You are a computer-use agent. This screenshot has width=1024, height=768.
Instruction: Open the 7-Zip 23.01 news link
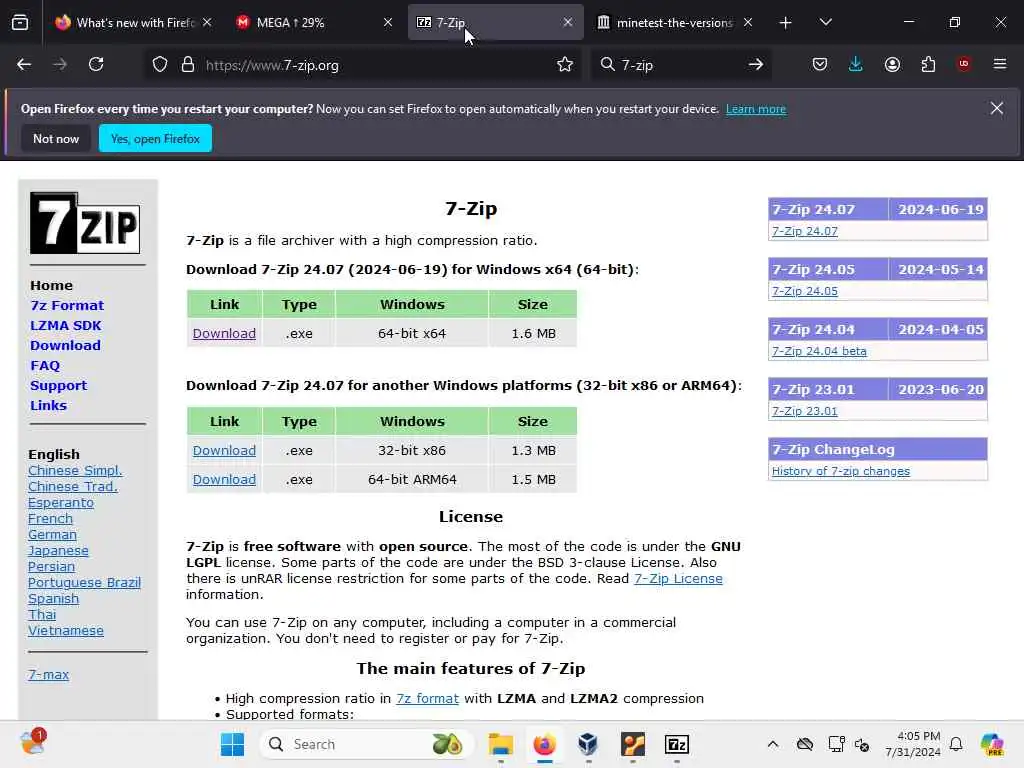coord(805,411)
